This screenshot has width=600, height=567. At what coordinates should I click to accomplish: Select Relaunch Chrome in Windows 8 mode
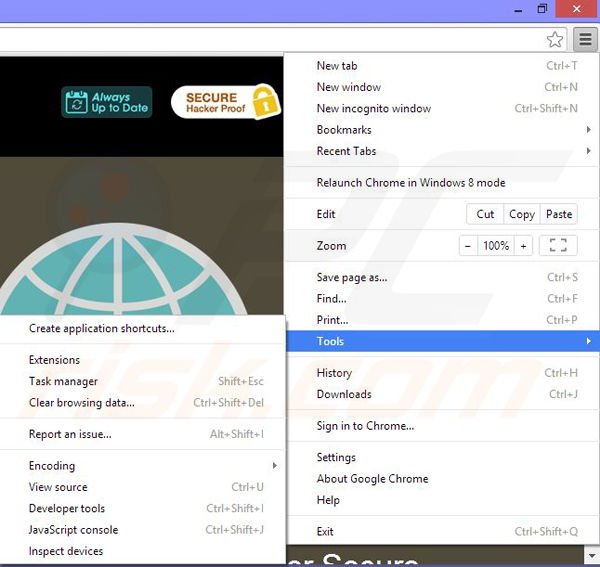tap(443, 182)
